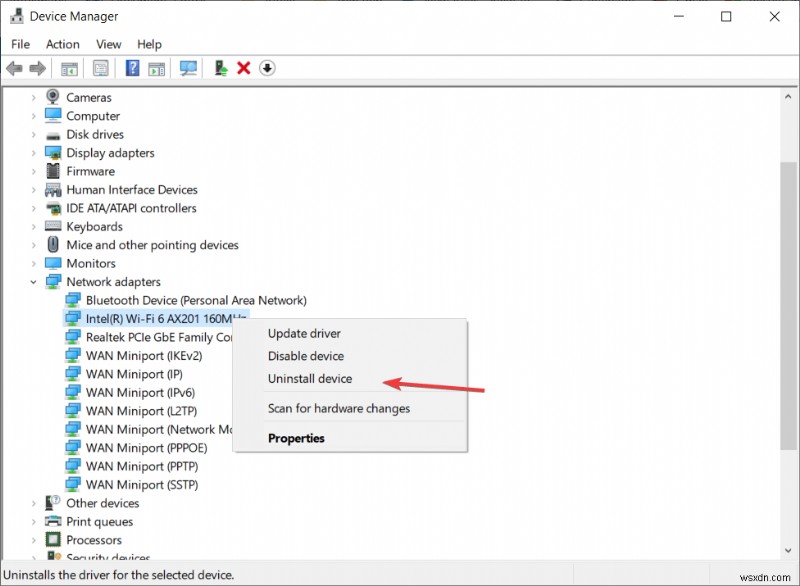Click the red X uninstall toolbar icon
The height and width of the screenshot is (586, 800).
pos(242,68)
